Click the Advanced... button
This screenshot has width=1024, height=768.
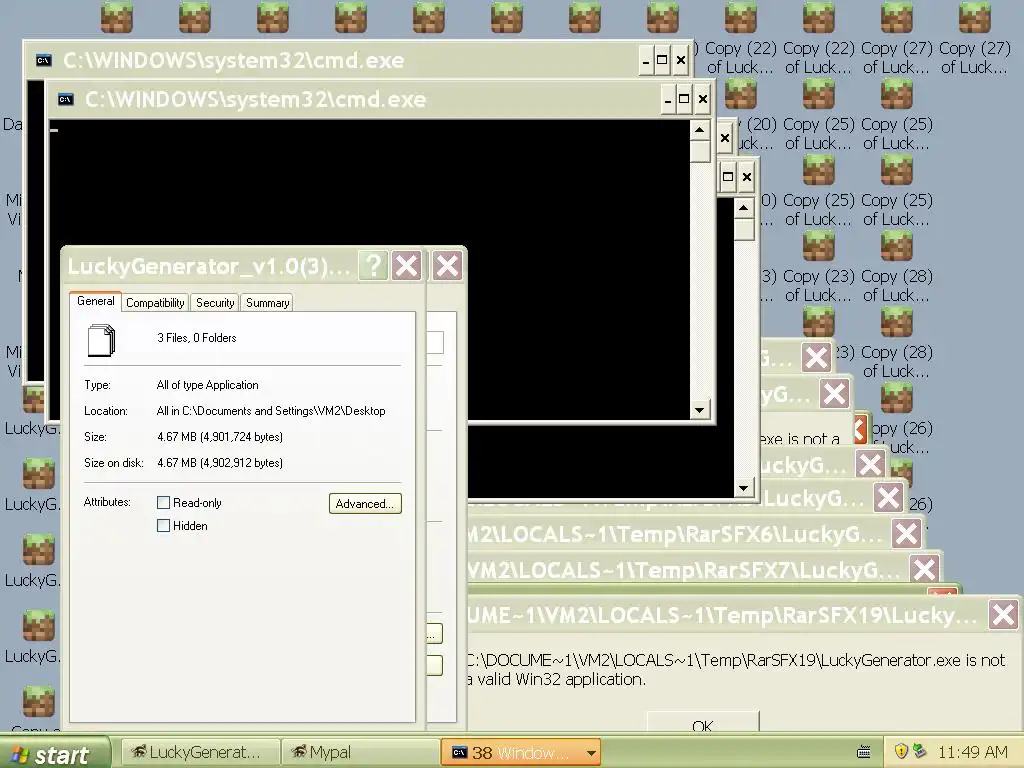[x=365, y=504]
